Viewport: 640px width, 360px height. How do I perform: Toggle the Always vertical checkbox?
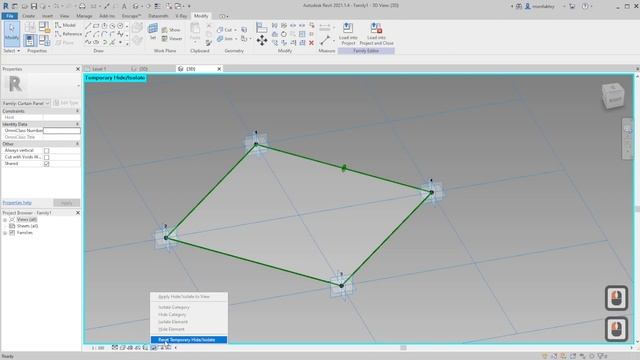[47, 151]
